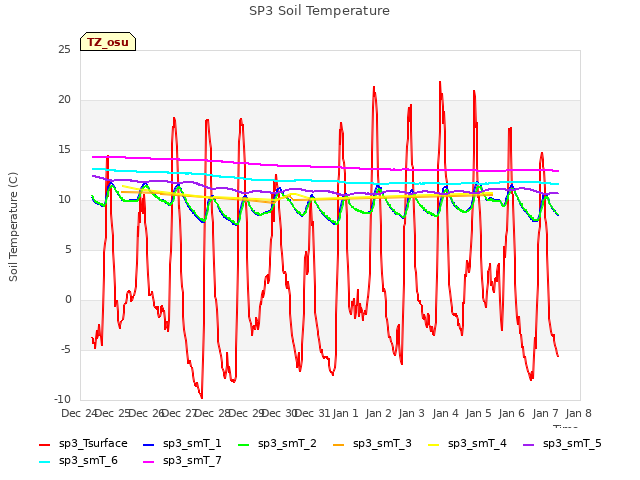Click the y-axis tick label 10

[64, 200]
